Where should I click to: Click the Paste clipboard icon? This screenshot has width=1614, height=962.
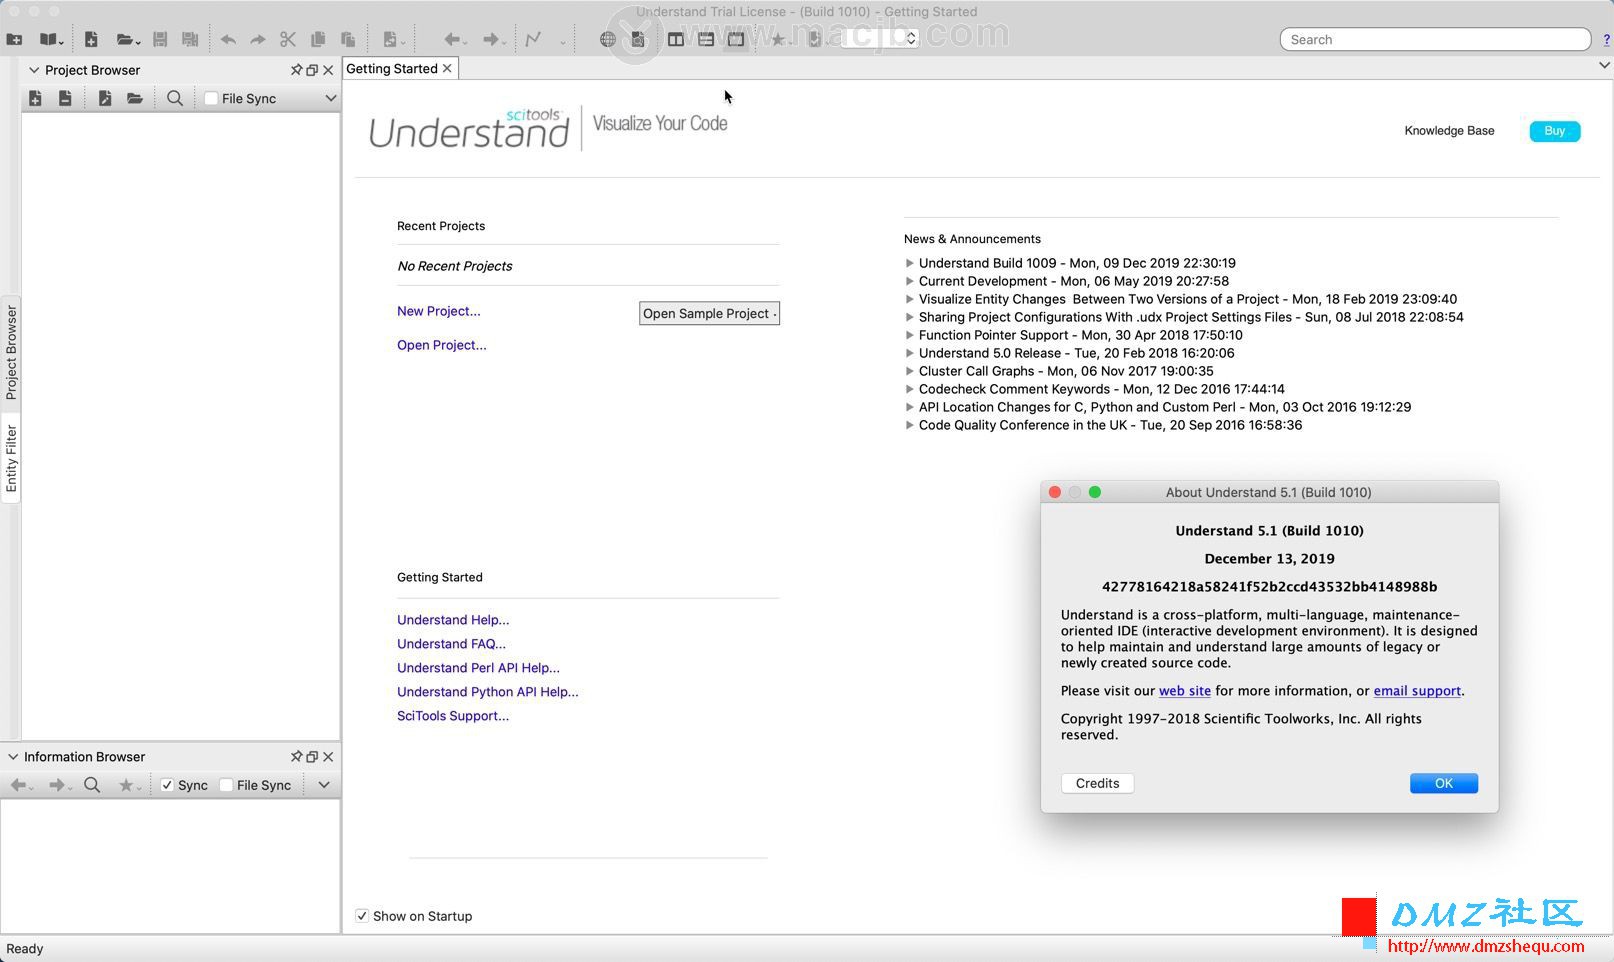point(348,40)
